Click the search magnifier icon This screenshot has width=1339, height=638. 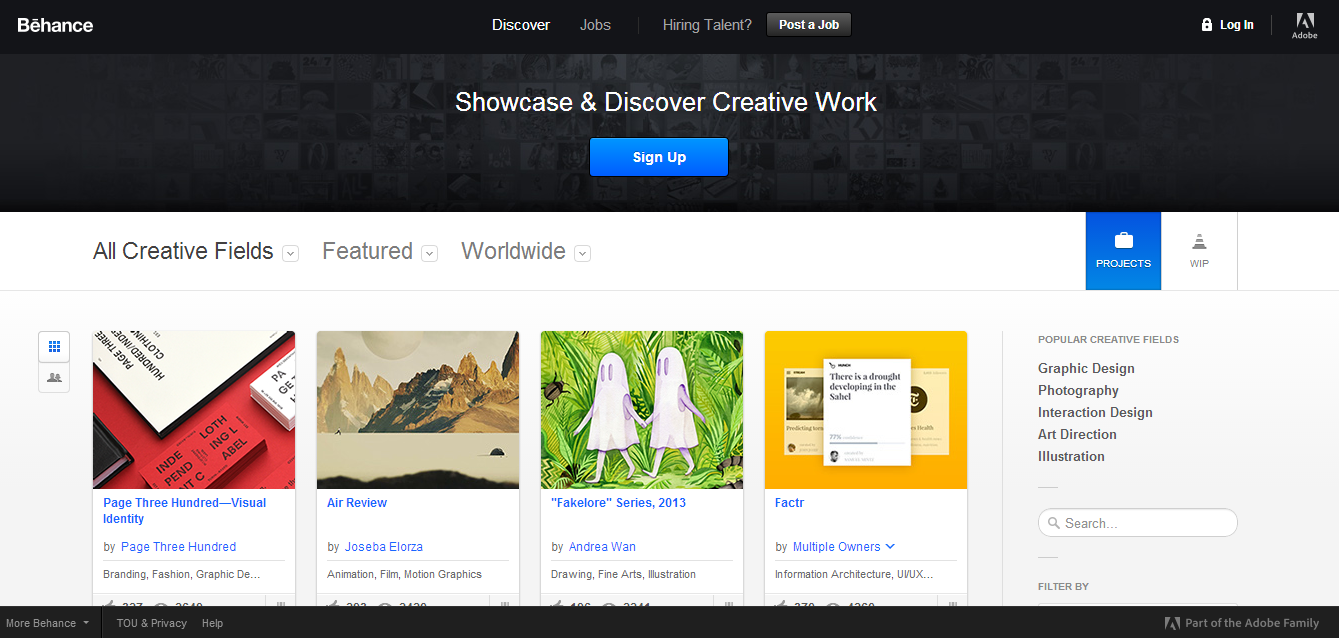1054,523
